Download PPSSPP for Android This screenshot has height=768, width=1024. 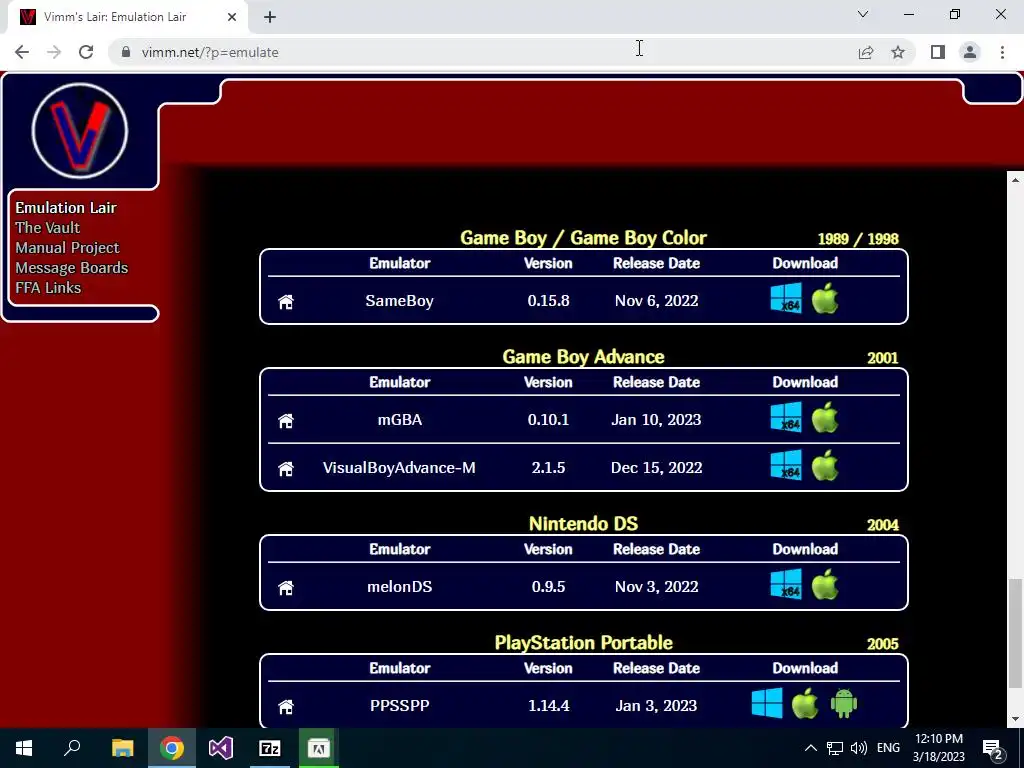844,703
